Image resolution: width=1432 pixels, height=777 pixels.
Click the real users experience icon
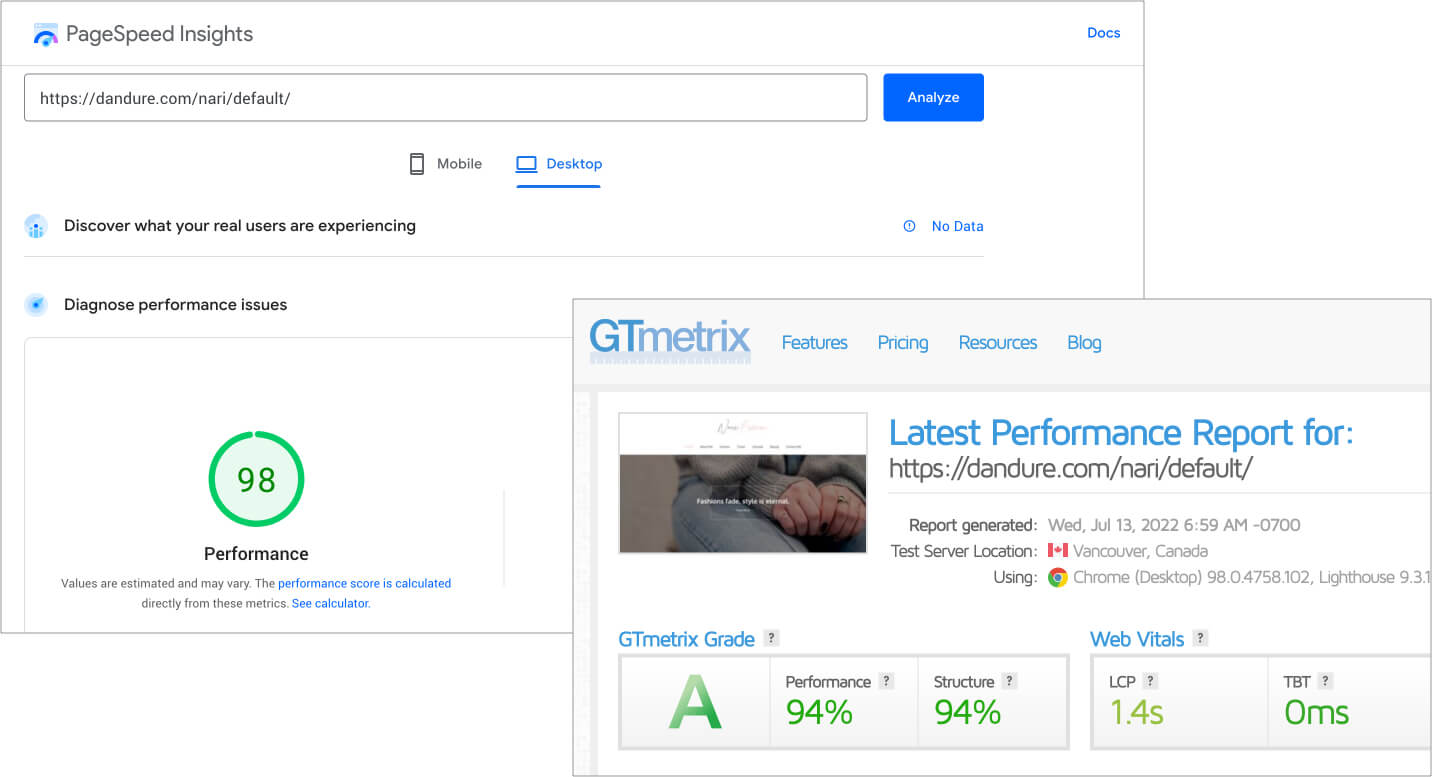tap(36, 226)
